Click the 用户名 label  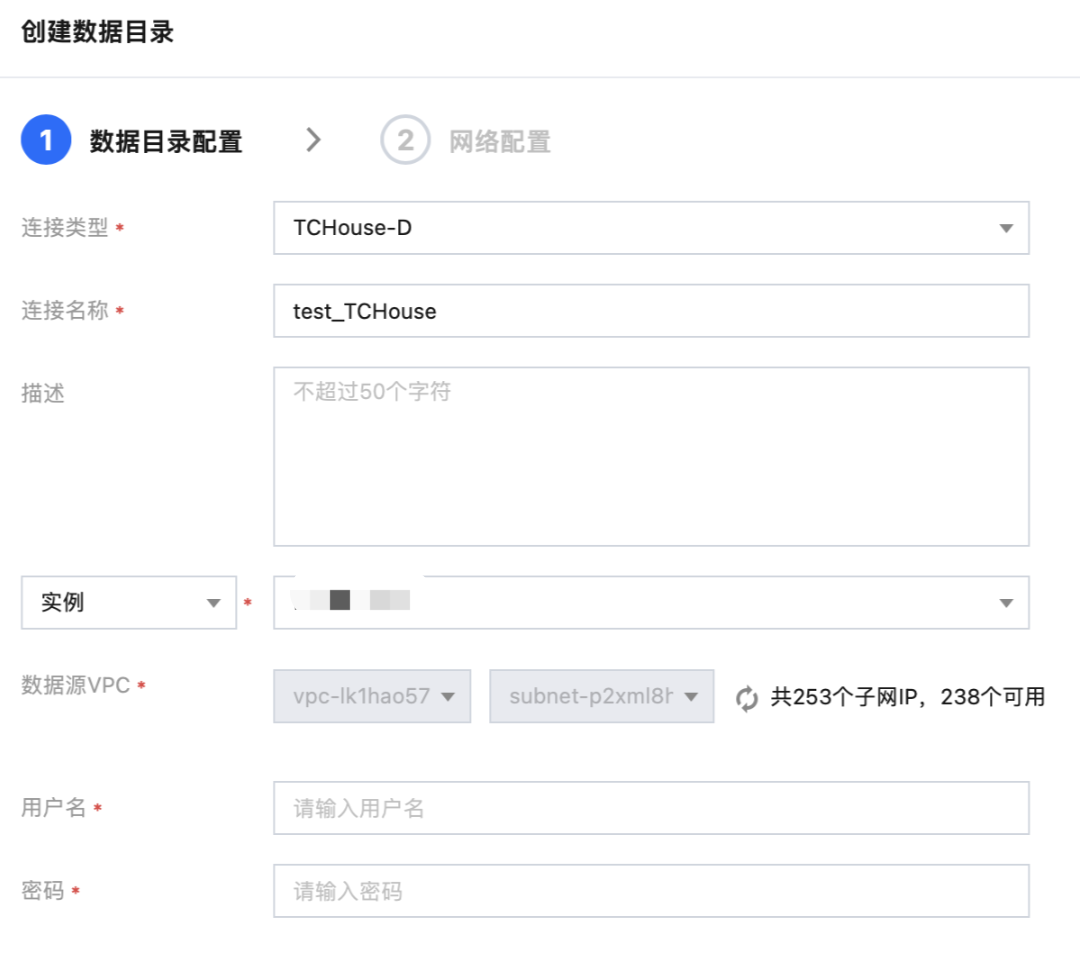(x=54, y=807)
